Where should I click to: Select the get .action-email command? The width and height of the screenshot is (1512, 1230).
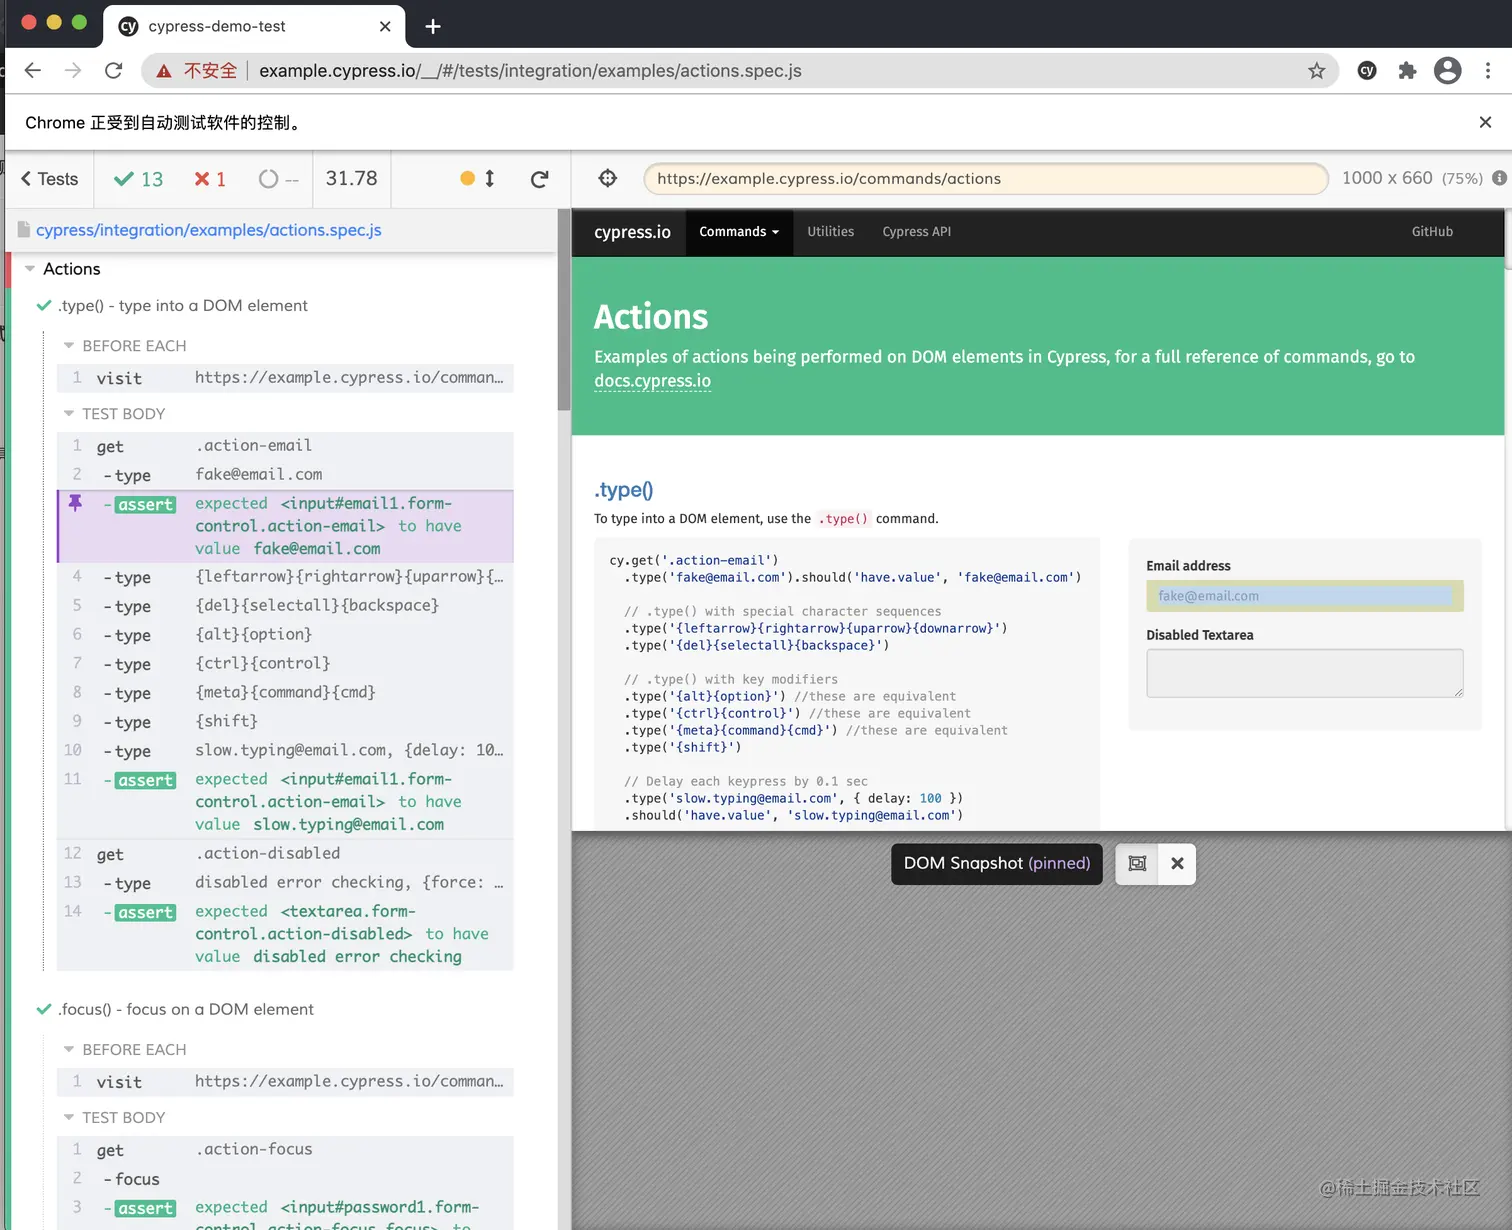285,446
